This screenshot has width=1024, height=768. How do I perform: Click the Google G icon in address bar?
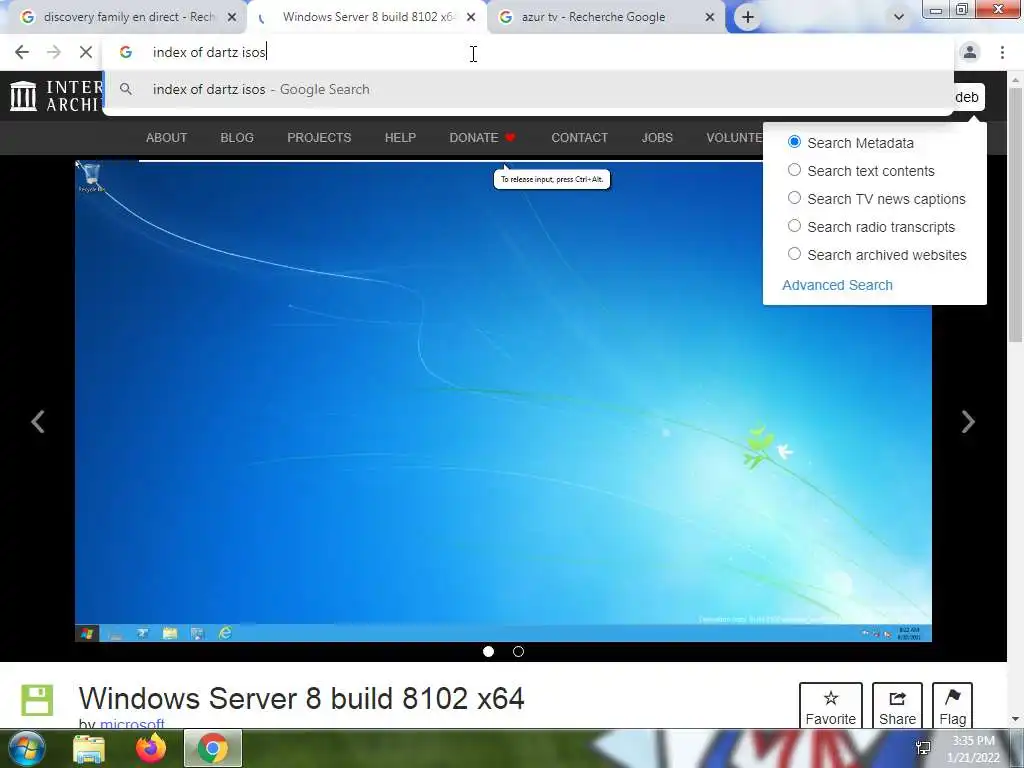(x=125, y=52)
